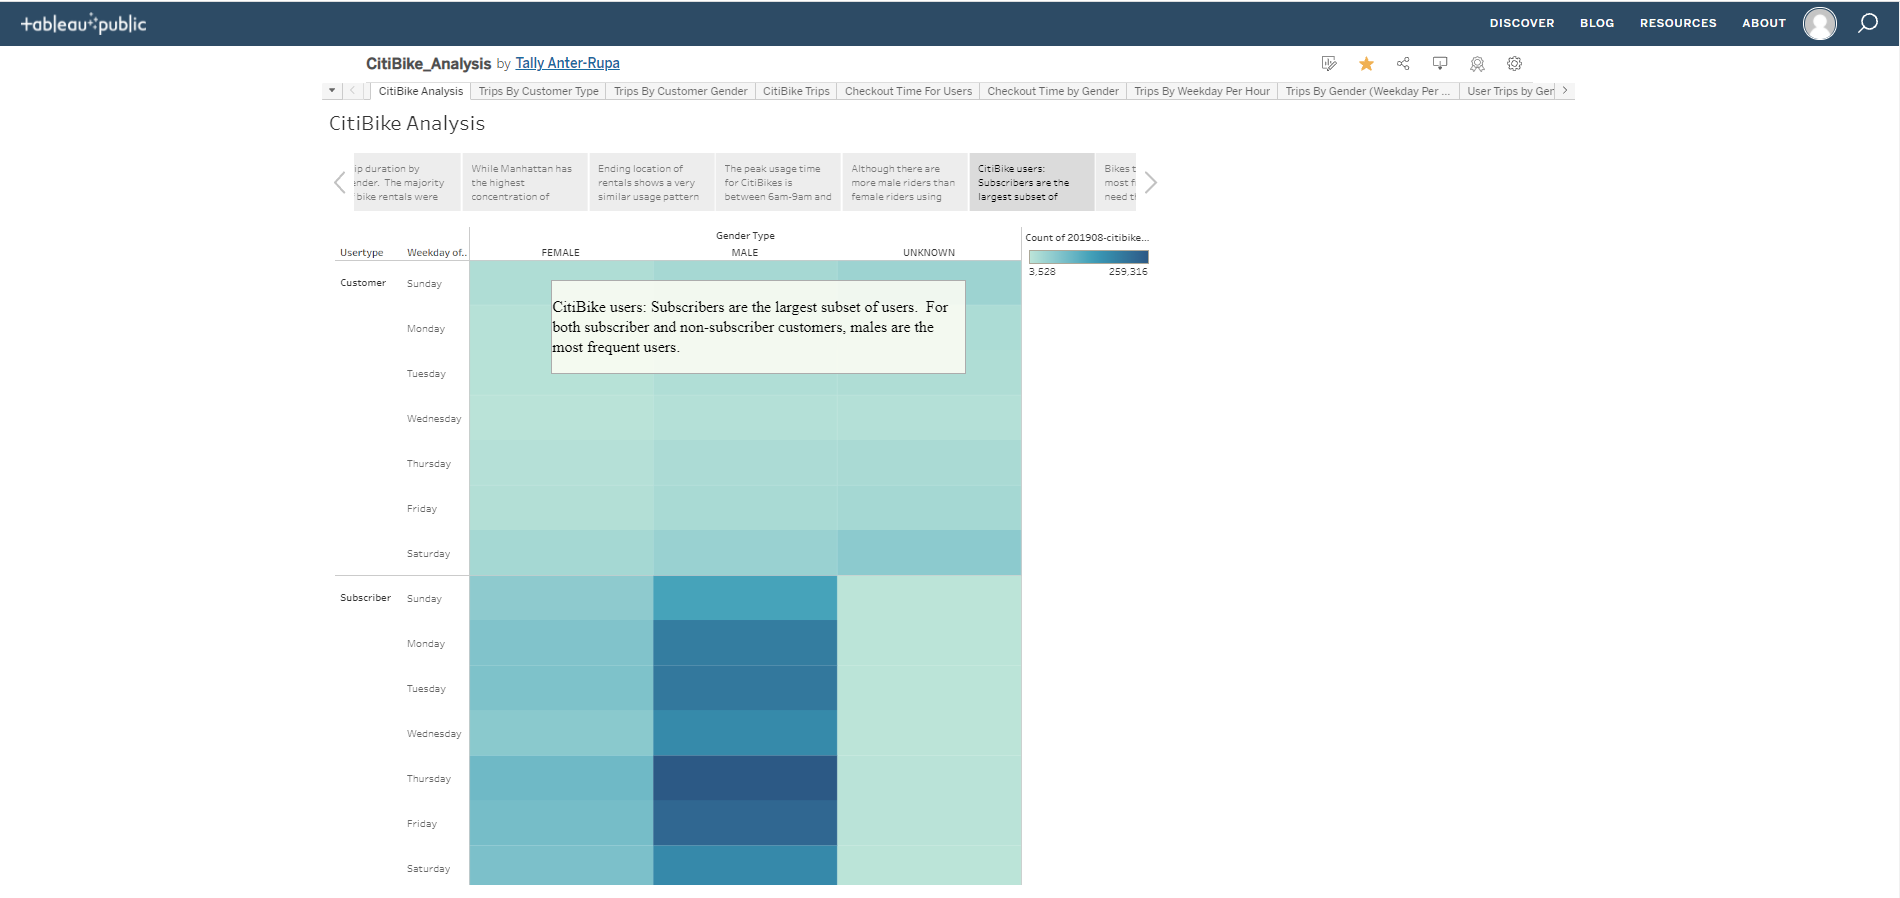The height and width of the screenshot is (898, 1900).
Task: Open the Checkout Time by Gender tab
Action: 1053,91
